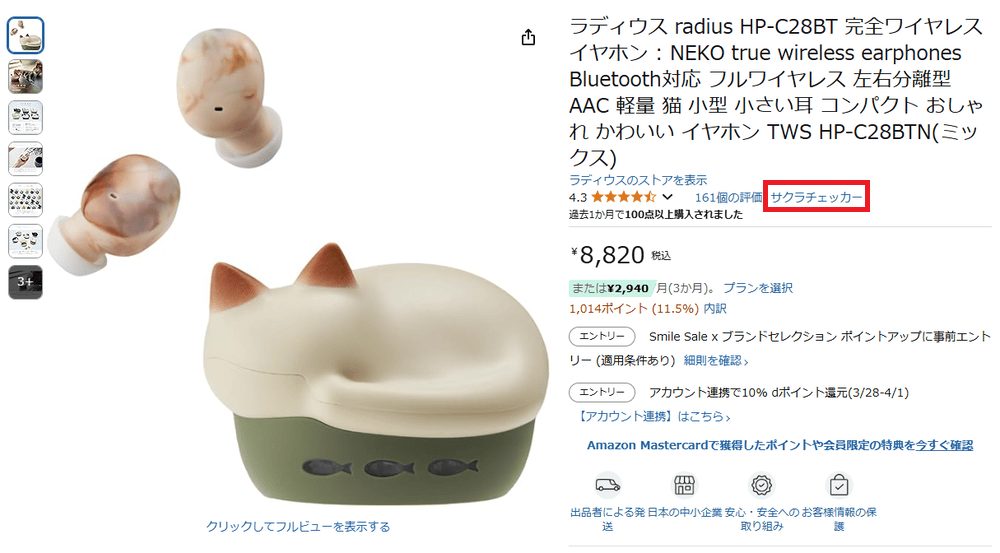This screenshot has width=1000, height=553.
Task: Visit ラディウスのストアを表示 store link
Action: 638,180
